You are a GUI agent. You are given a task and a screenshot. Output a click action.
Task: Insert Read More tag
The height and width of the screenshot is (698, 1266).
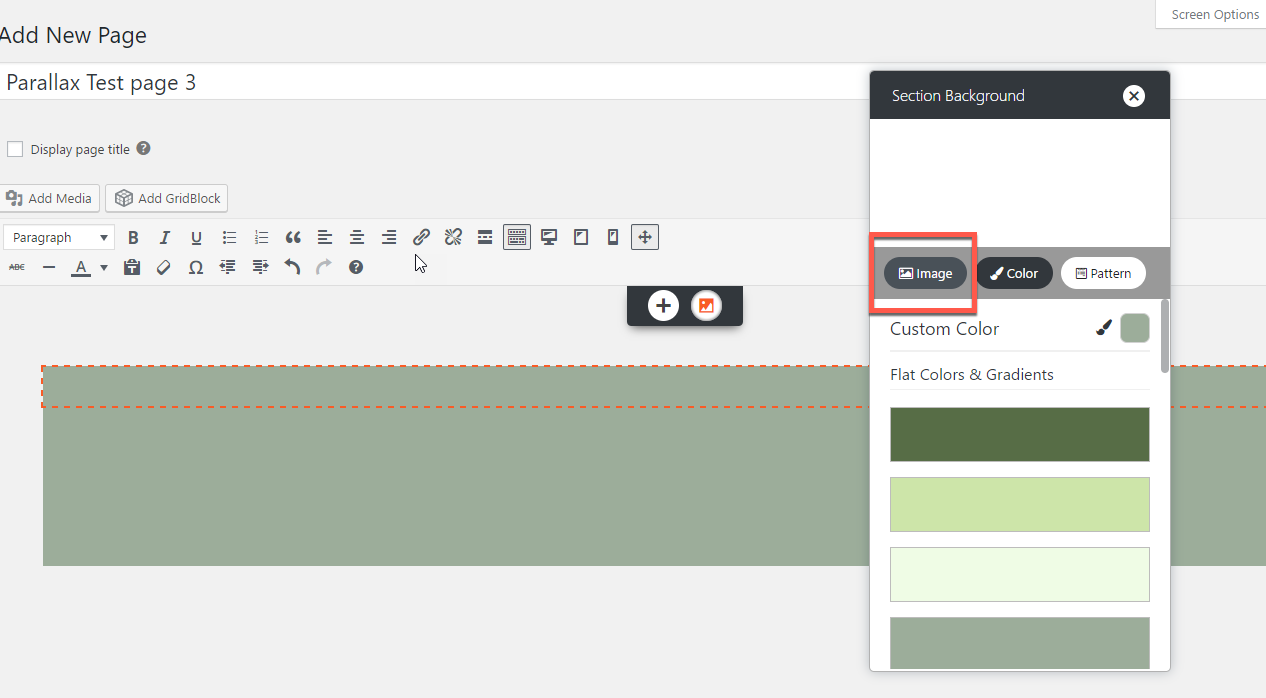pos(485,237)
